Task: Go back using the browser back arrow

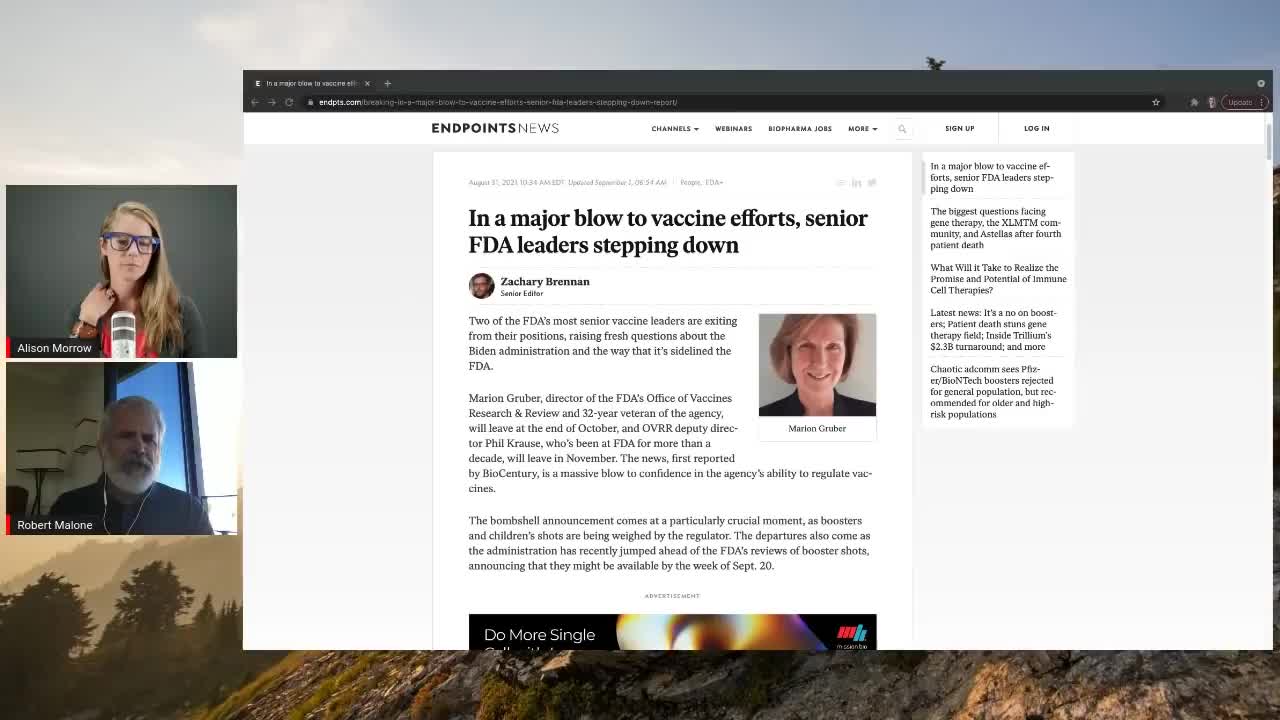Action: pos(255,102)
